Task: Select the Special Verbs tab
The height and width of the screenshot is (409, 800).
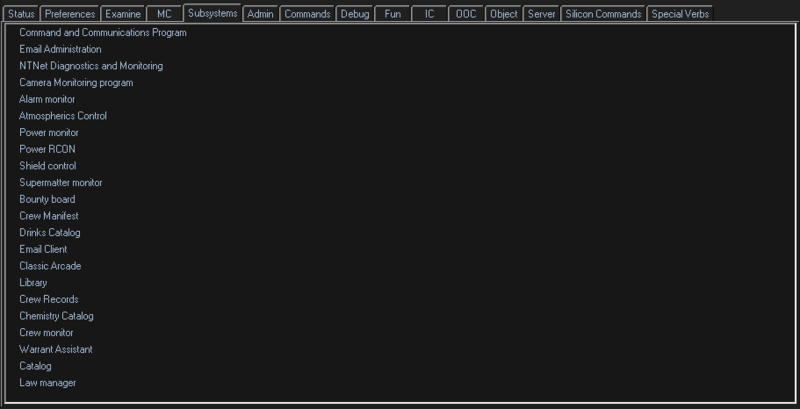Action: pos(680,14)
